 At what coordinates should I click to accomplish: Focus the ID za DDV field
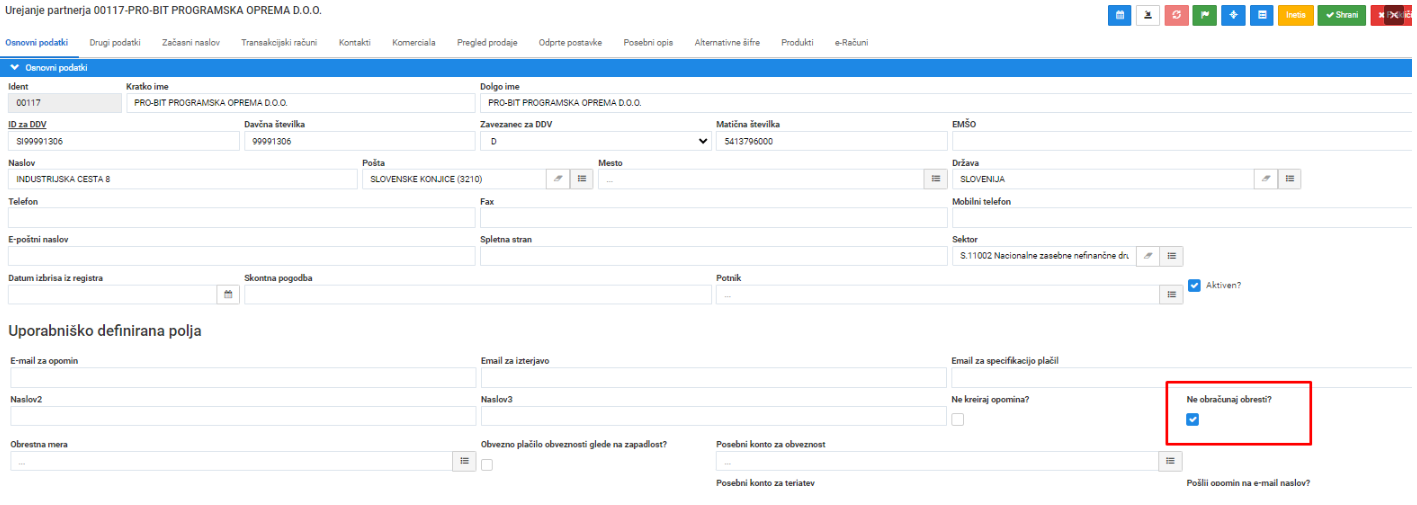[123, 141]
